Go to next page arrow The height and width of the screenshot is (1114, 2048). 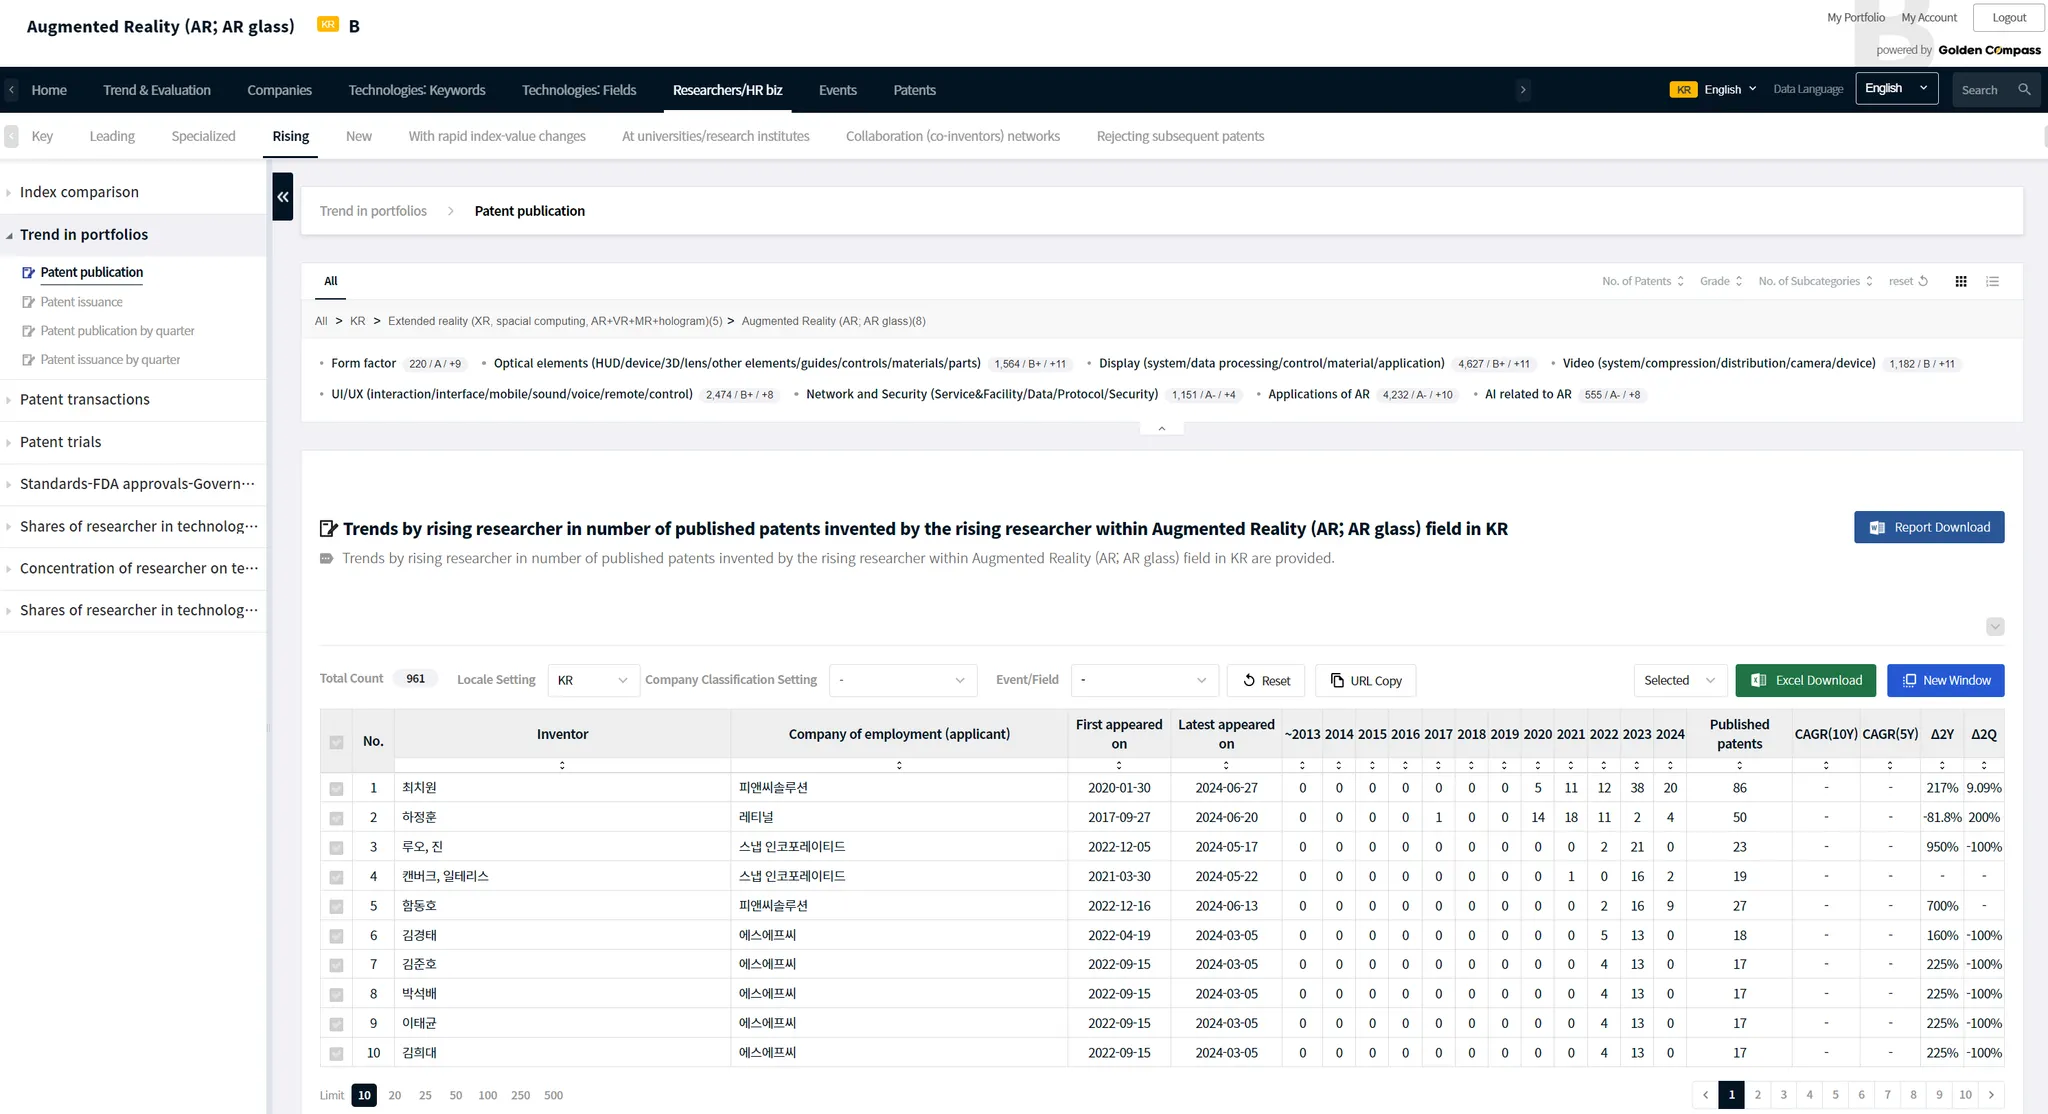1991,1095
